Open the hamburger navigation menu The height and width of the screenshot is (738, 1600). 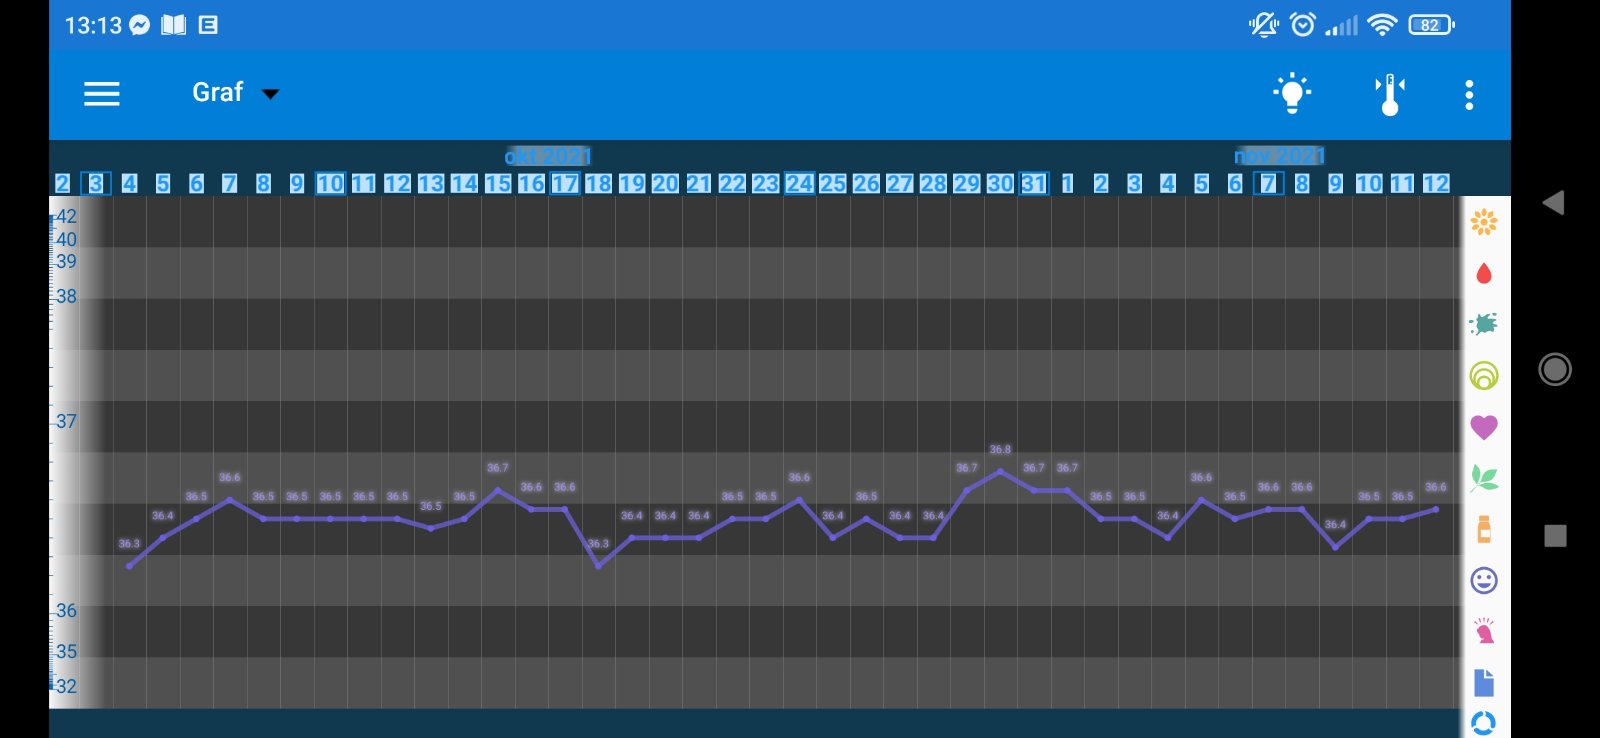point(101,94)
